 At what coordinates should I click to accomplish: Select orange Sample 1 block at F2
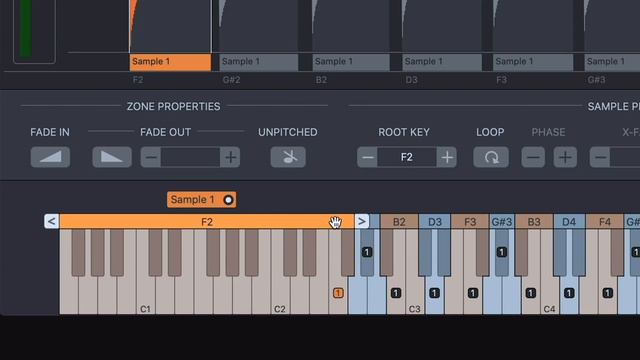point(170,62)
